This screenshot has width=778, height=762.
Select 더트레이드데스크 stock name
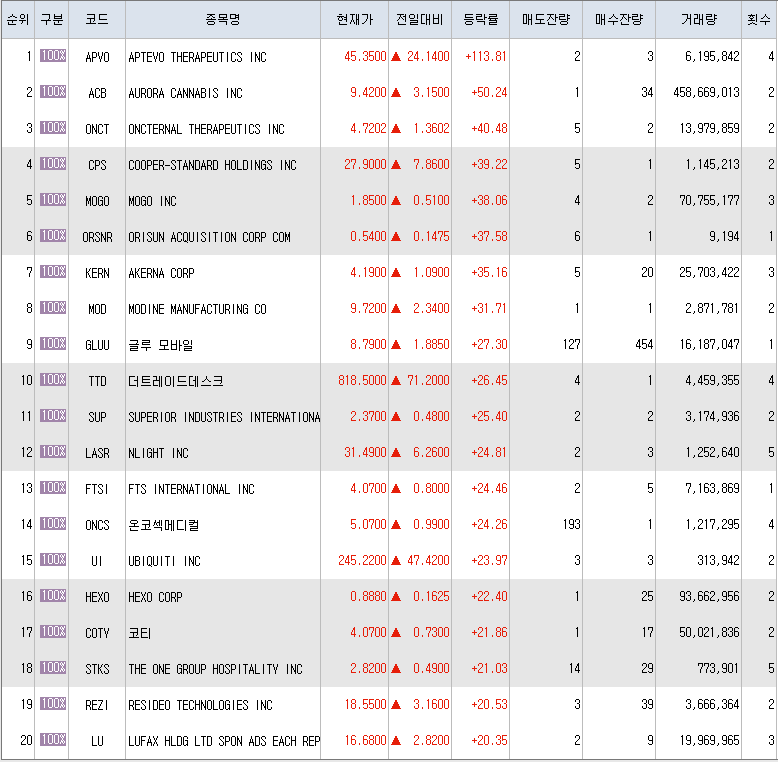coord(176,381)
